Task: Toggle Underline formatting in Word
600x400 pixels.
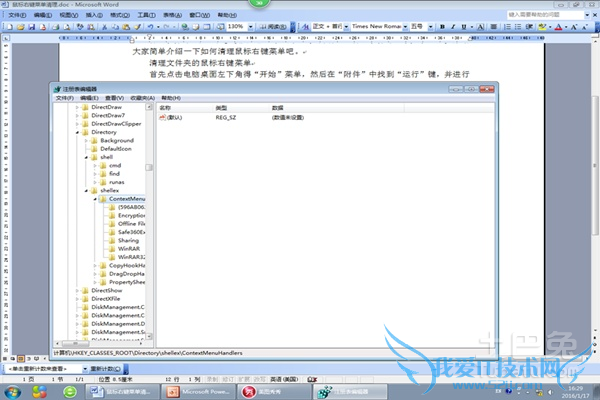Action: coord(464,27)
